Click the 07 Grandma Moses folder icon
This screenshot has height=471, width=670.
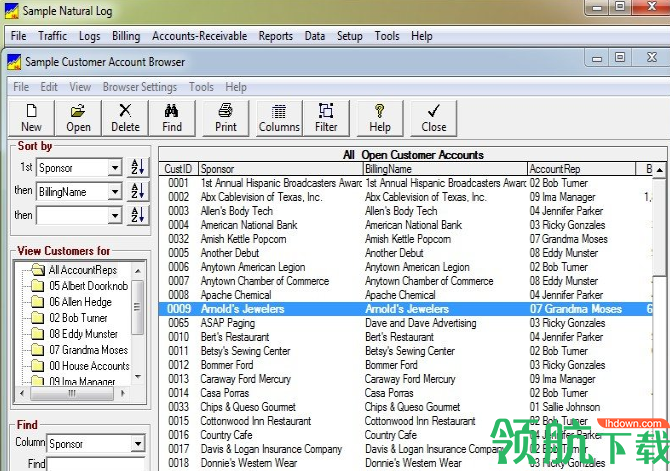click(x=38, y=350)
